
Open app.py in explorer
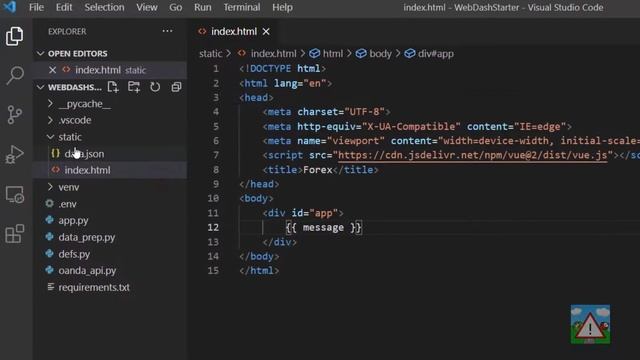(73, 220)
